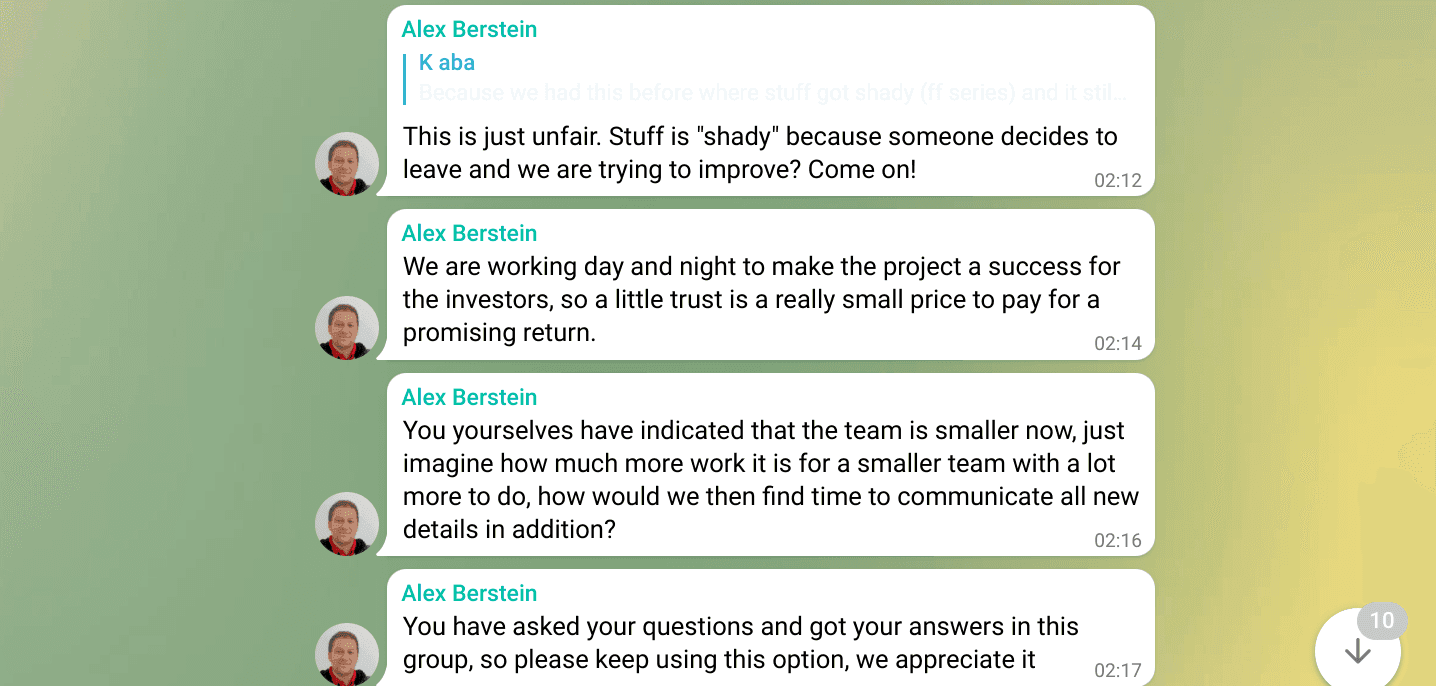Open avatar beside the 02:16 message
Image resolution: width=1436 pixels, height=686 pixels.
click(x=347, y=524)
